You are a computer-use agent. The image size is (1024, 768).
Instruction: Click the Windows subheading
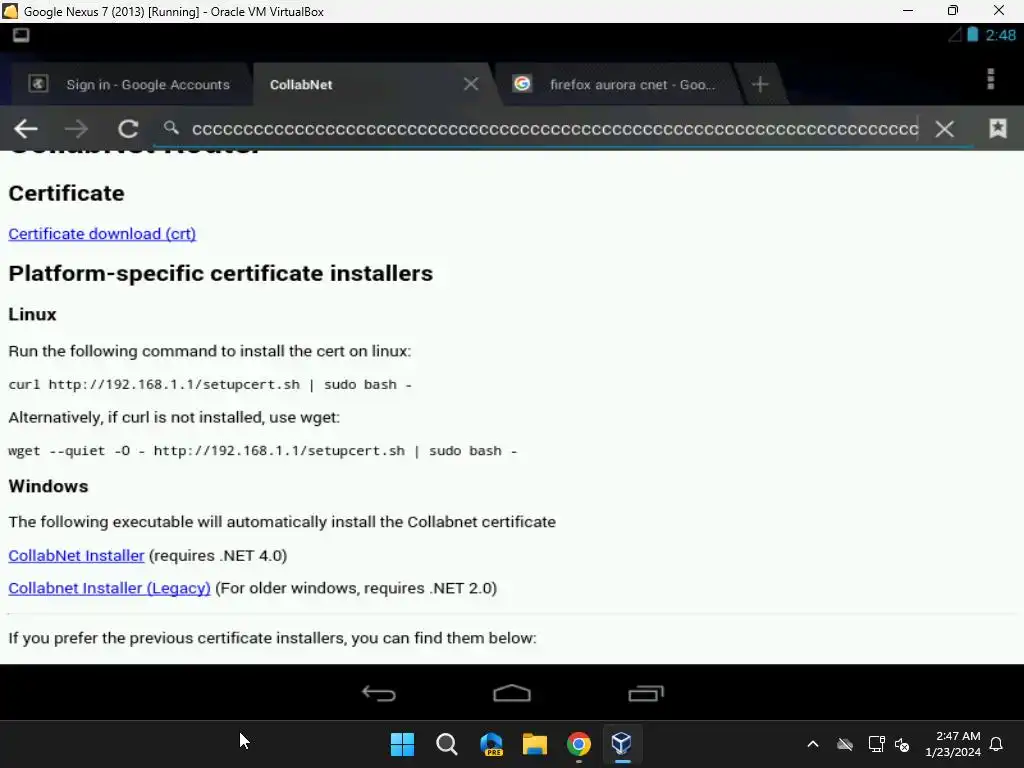48,487
